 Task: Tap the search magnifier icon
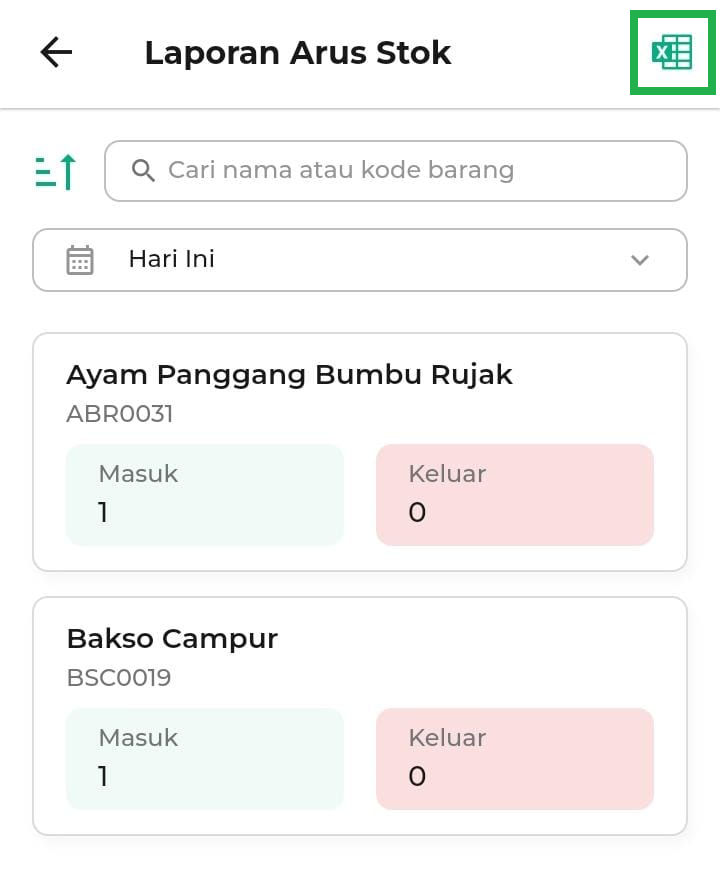pyautogui.click(x=143, y=171)
